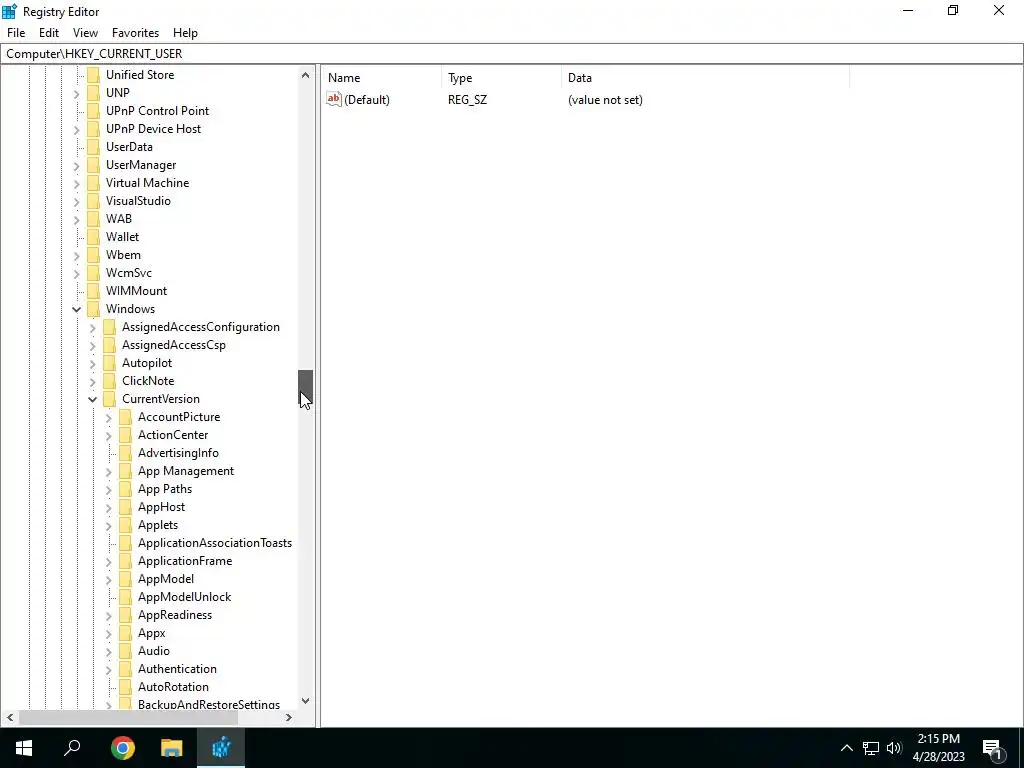This screenshot has height=768, width=1024.
Task: Expand the App Paths key
Action: (x=108, y=489)
